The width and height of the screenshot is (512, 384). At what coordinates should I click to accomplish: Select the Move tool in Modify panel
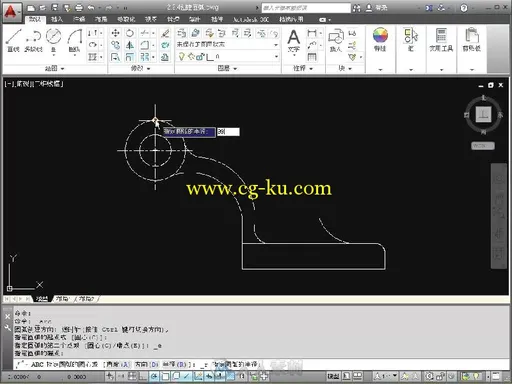pos(115,33)
